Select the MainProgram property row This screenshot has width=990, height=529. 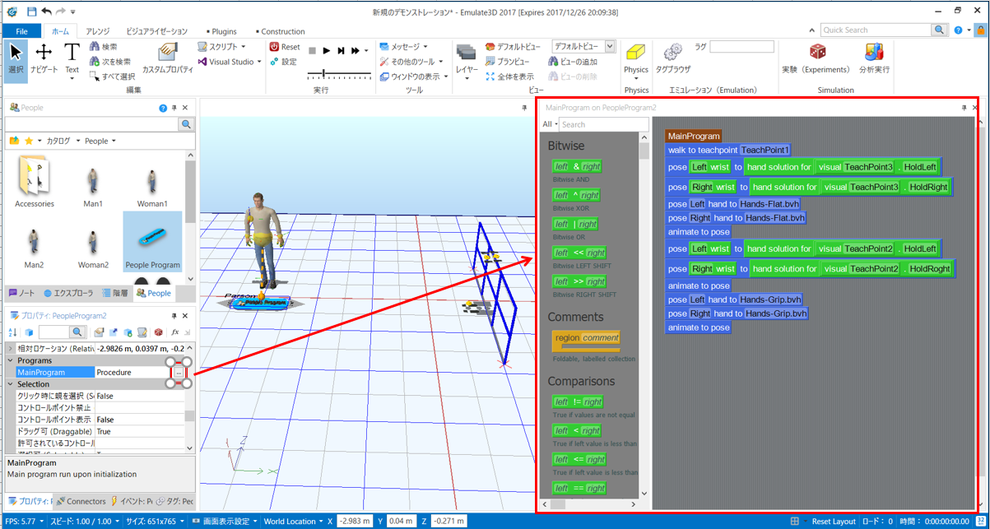(x=98, y=372)
